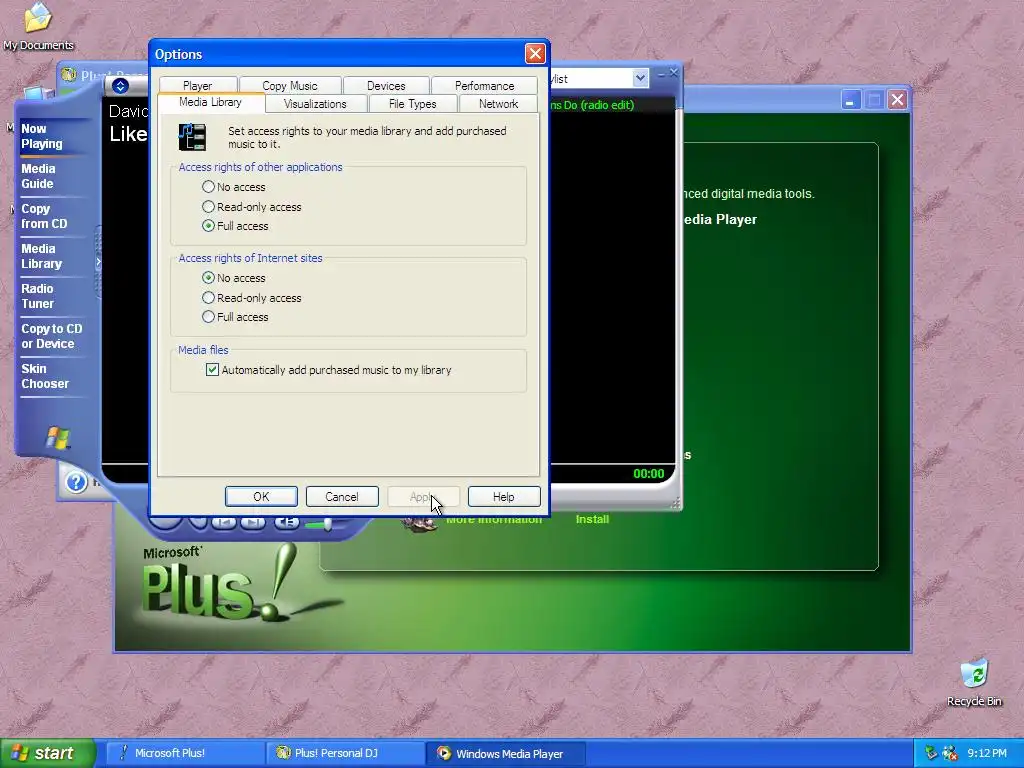Open the Visualizations tab
Viewport: 1024px width, 768px height.
(315, 104)
